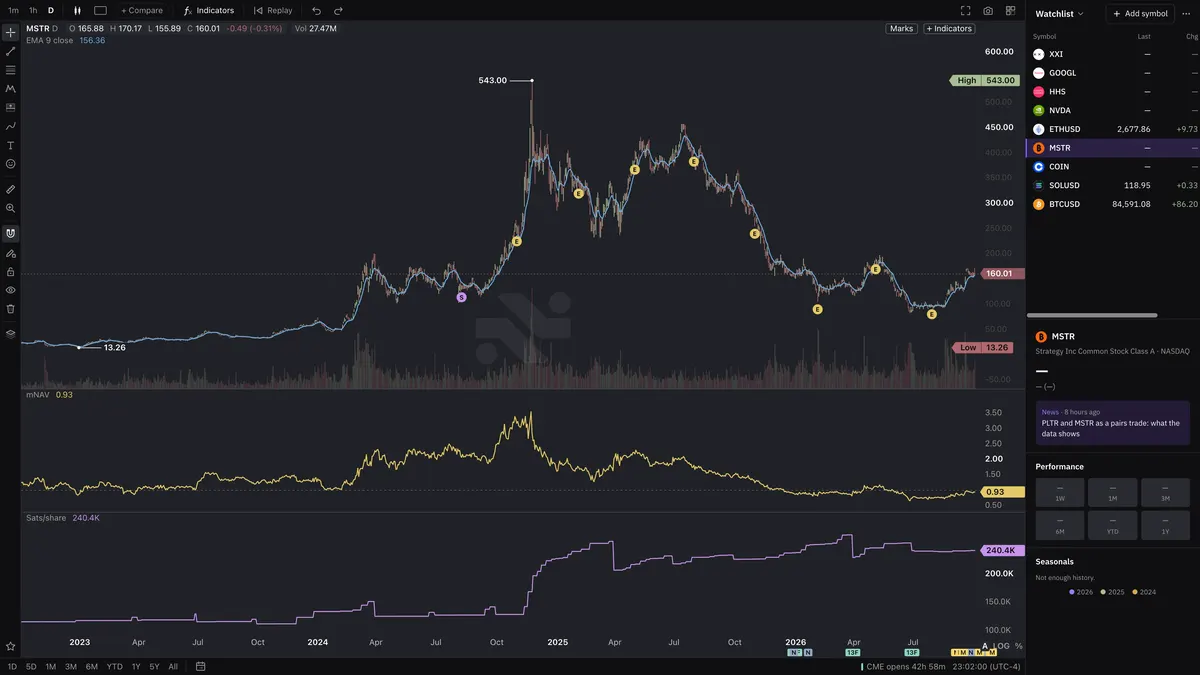Set date range to YTD

(x=114, y=666)
